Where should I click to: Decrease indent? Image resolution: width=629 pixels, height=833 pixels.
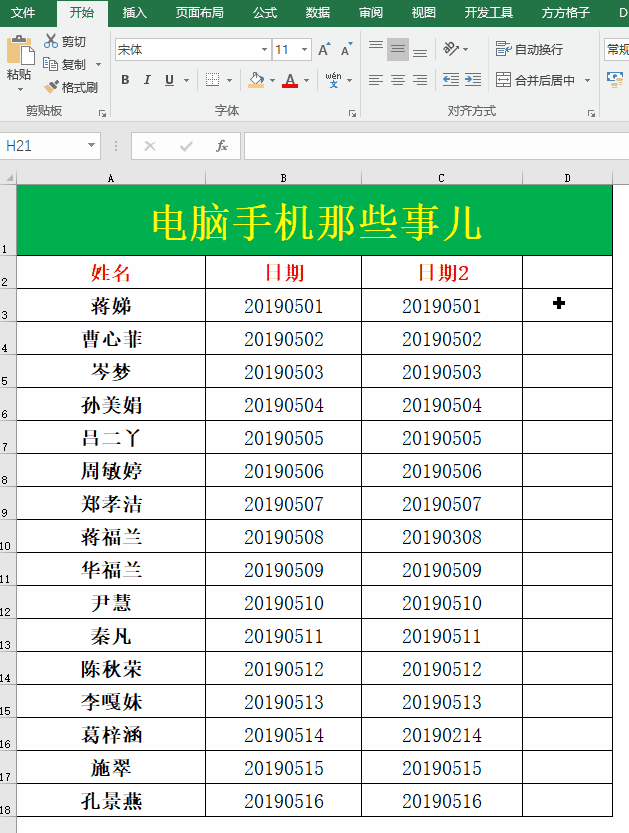451,80
